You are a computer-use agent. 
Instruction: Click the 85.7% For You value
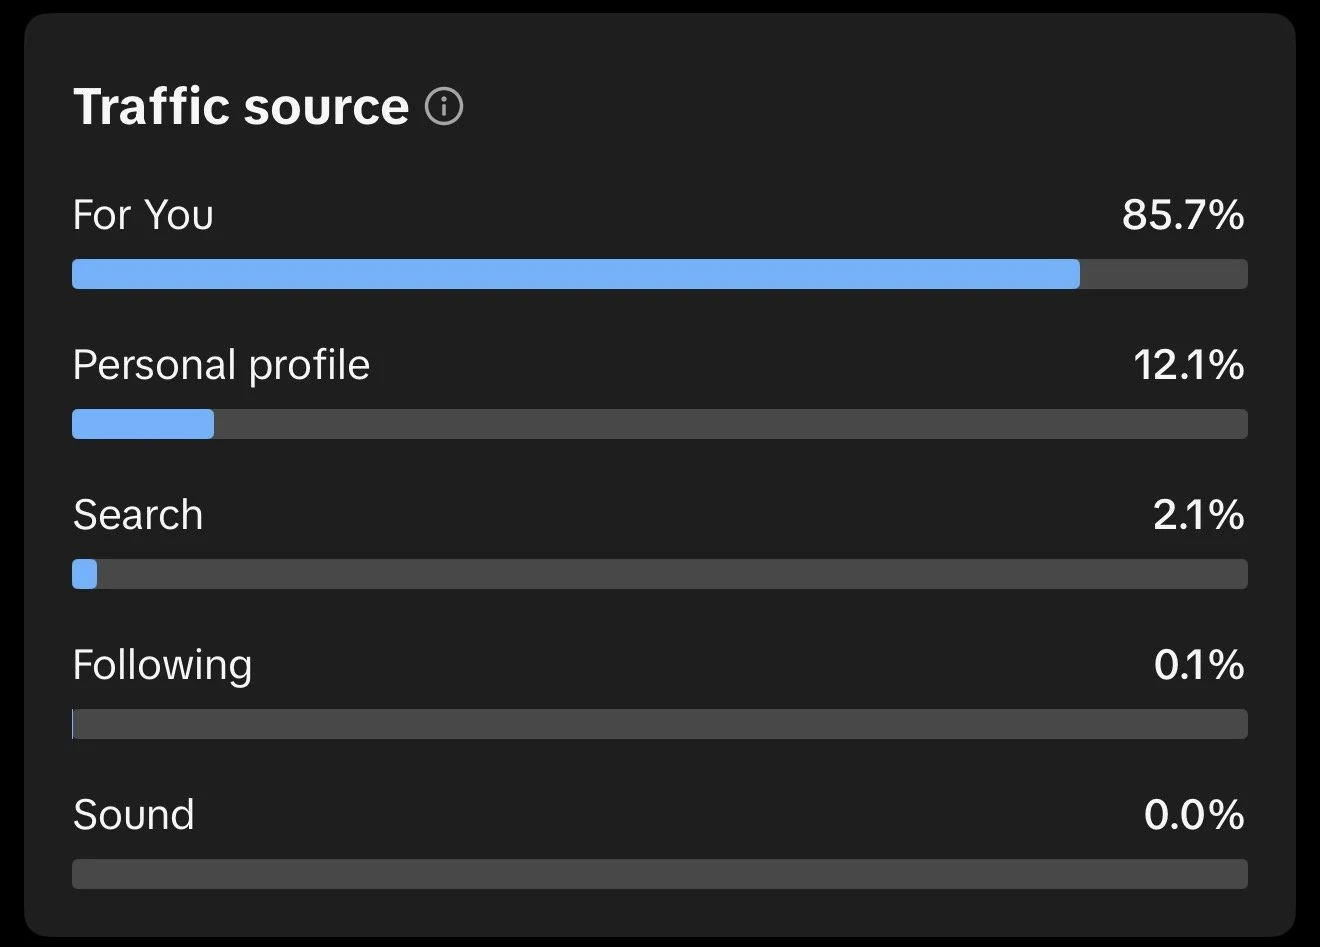1183,215
